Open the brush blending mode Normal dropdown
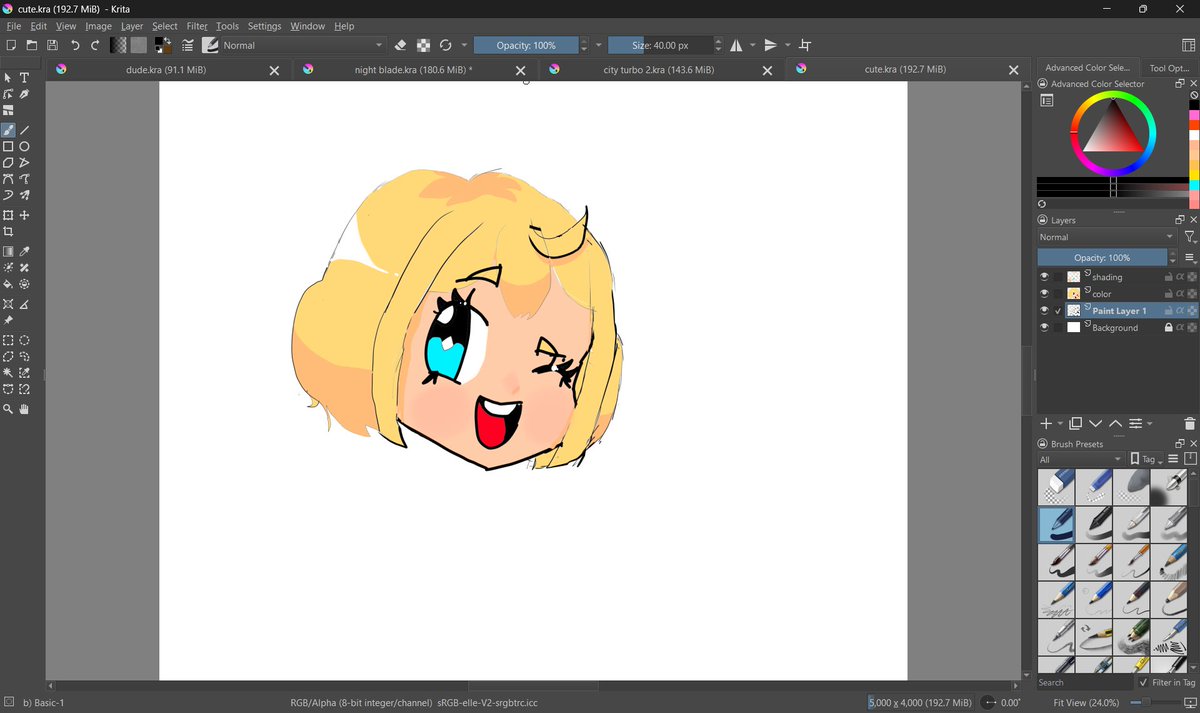This screenshot has height=713, width=1200. (x=303, y=45)
